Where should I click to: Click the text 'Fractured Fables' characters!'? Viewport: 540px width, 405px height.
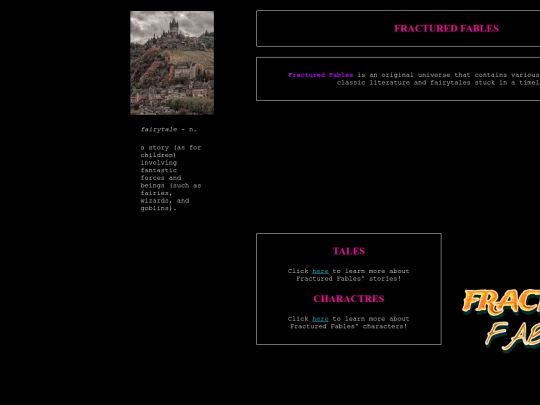tap(349, 326)
